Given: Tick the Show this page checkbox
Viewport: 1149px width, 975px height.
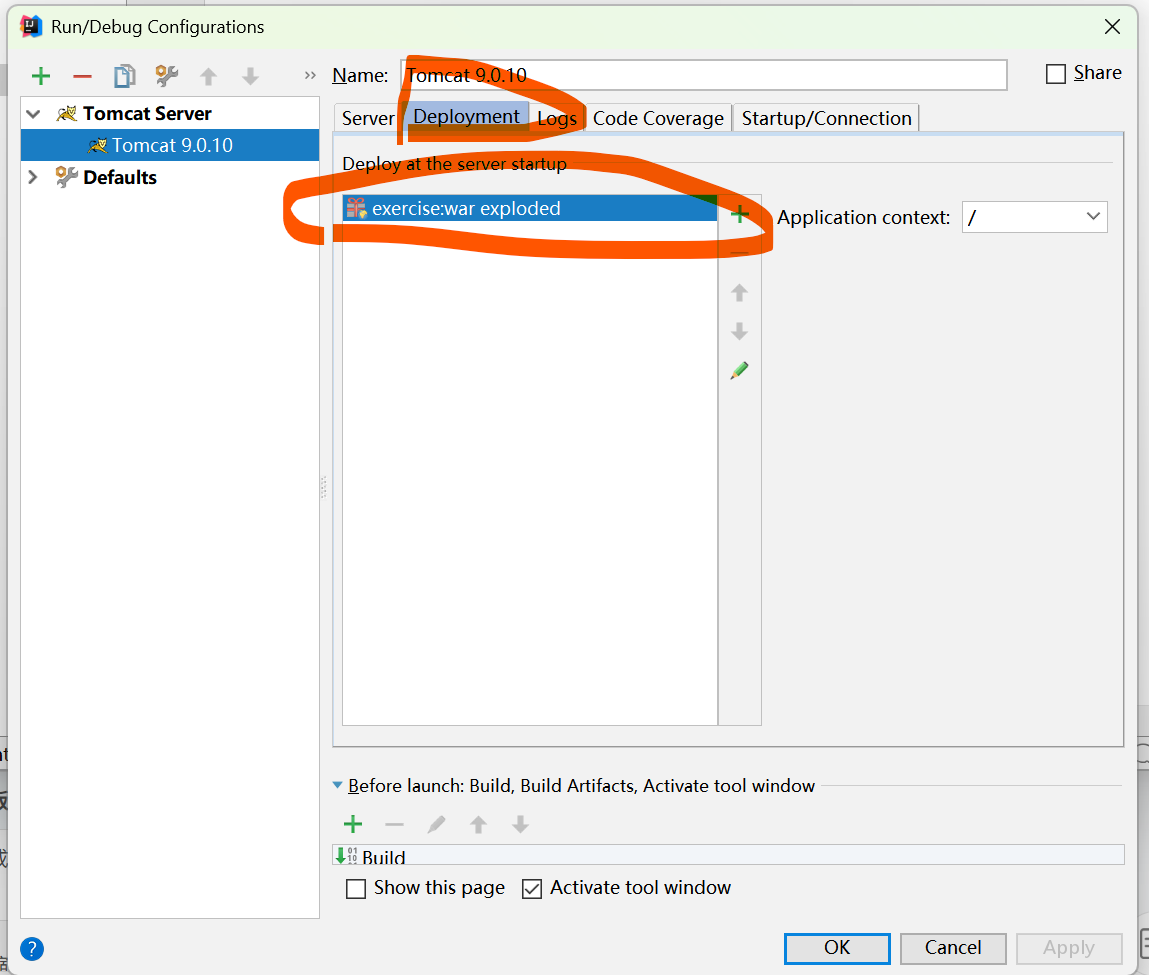Looking at the screenshot, I should 356,889.
